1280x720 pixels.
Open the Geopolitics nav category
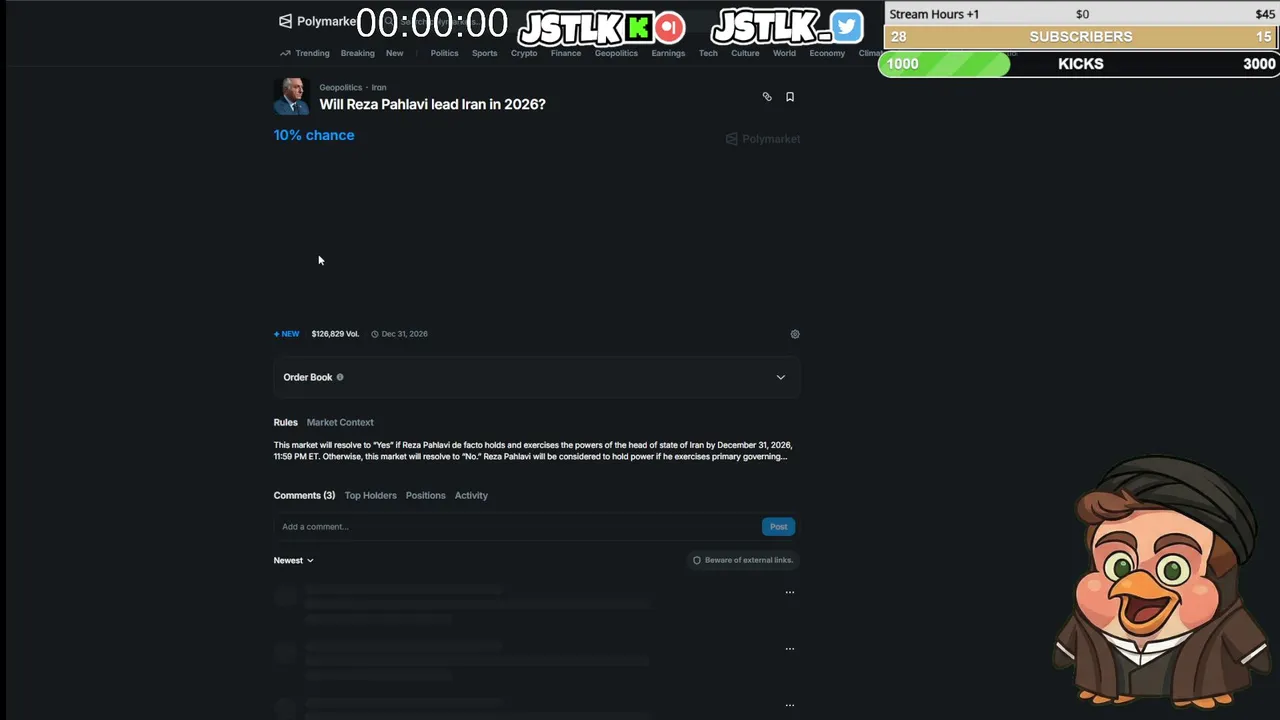[616, 53]
